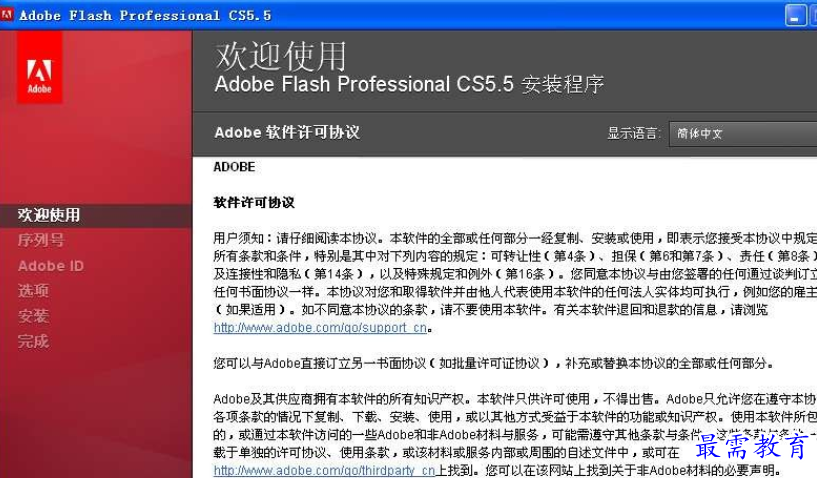Click the ADOBE heading atop the agreement
The width and height of the screenshot is (817, 478).
click(x=234, y=167)
